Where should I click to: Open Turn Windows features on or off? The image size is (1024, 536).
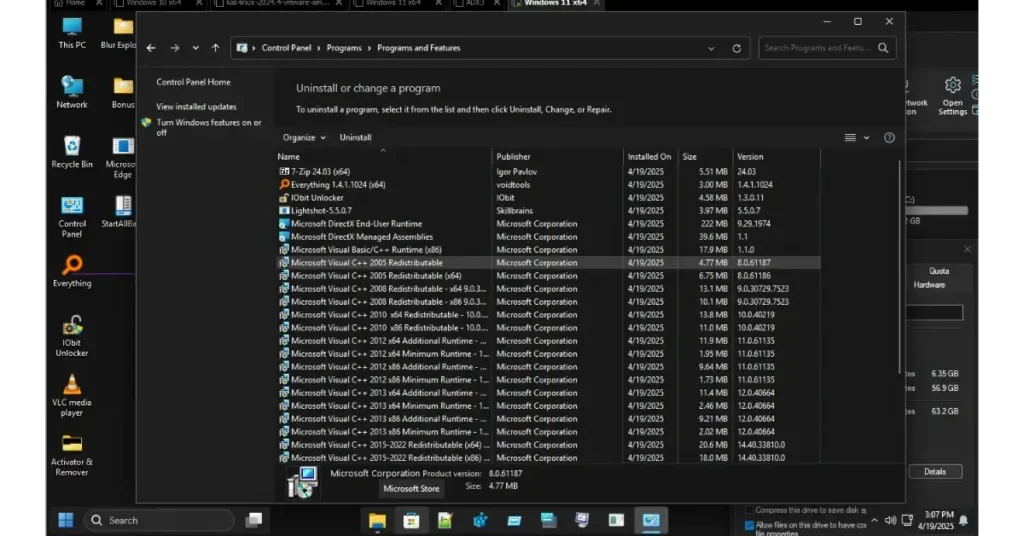(x=208, y=127)
